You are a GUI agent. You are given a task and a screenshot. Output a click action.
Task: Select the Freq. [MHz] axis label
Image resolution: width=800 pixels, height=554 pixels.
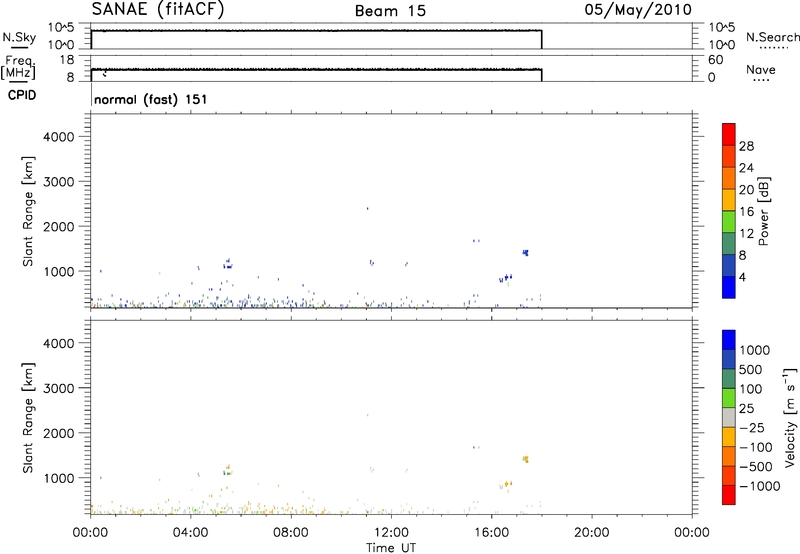tap(18, 67)
